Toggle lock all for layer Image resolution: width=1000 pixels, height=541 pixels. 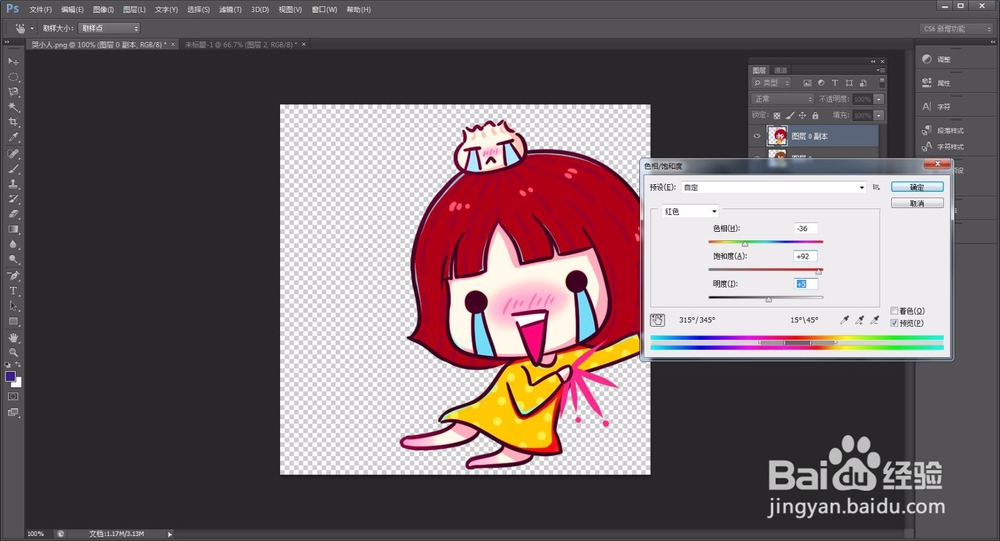[x=815, y=115]
